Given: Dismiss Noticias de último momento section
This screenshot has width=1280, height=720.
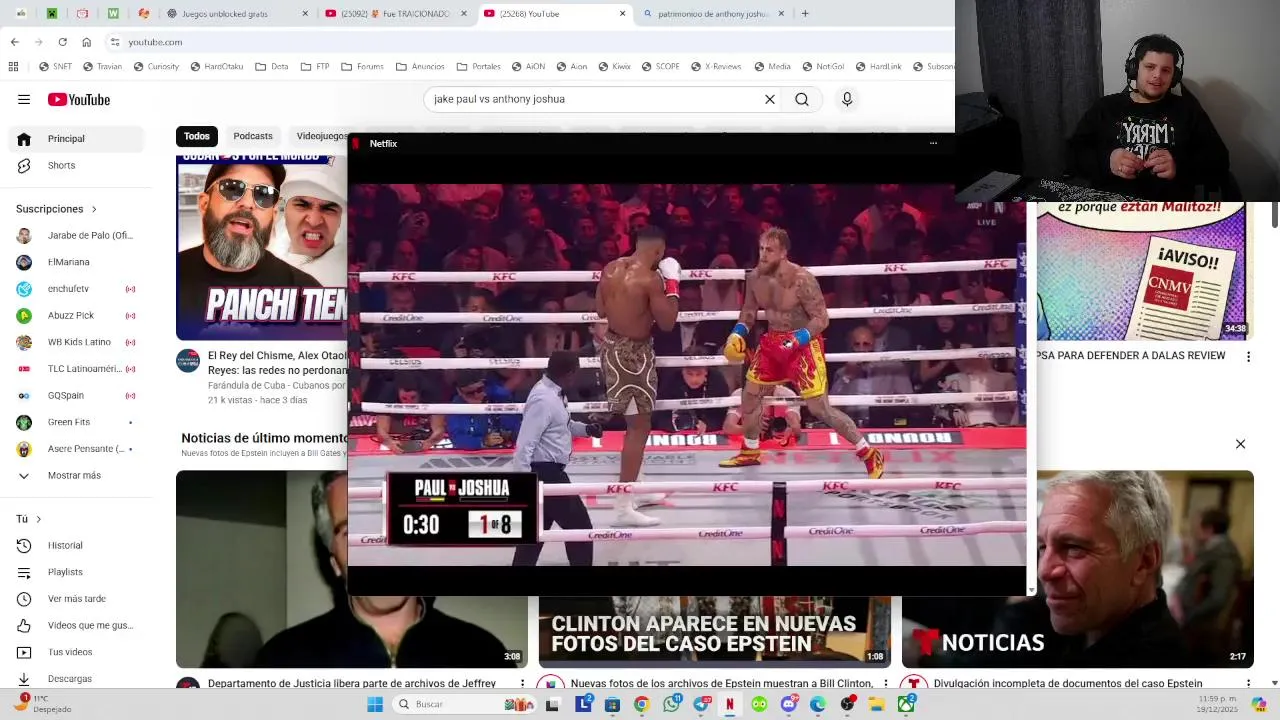Looking at the screenshot, I should click(x=1240, y=444).
